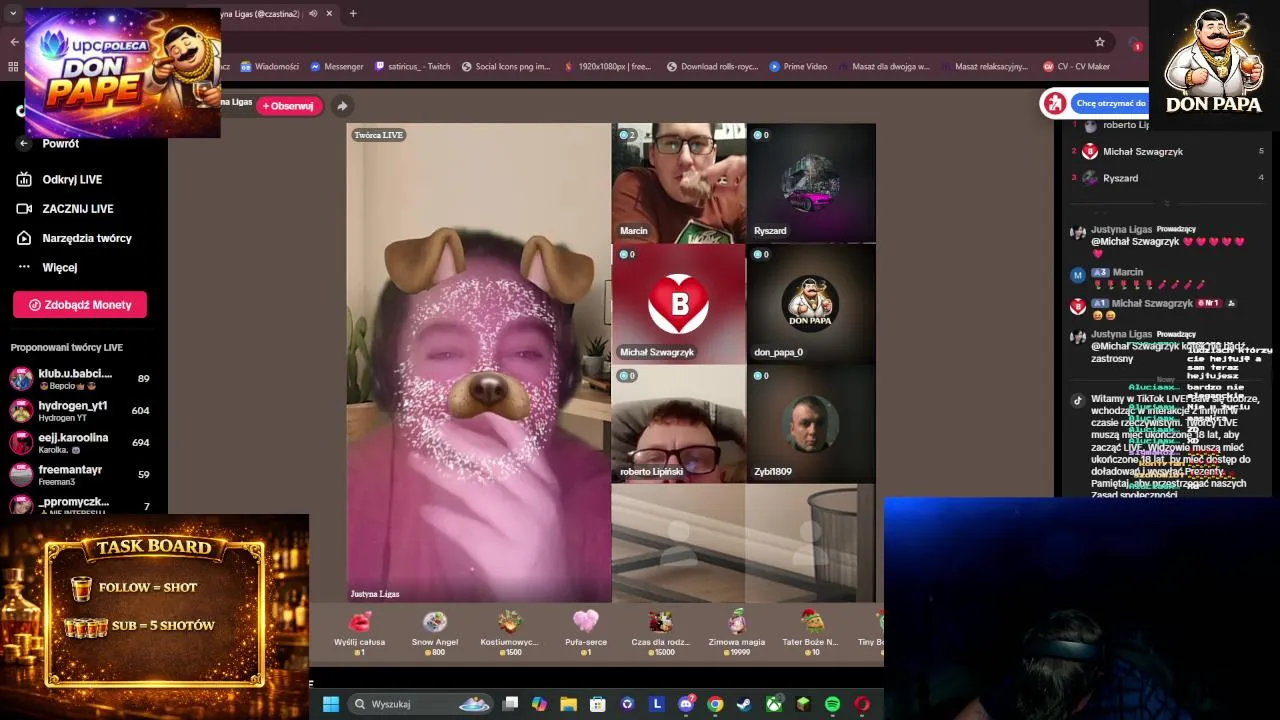Open the CV - CV Maker bookmark

pyautogui.click(x=1076, y=67)
